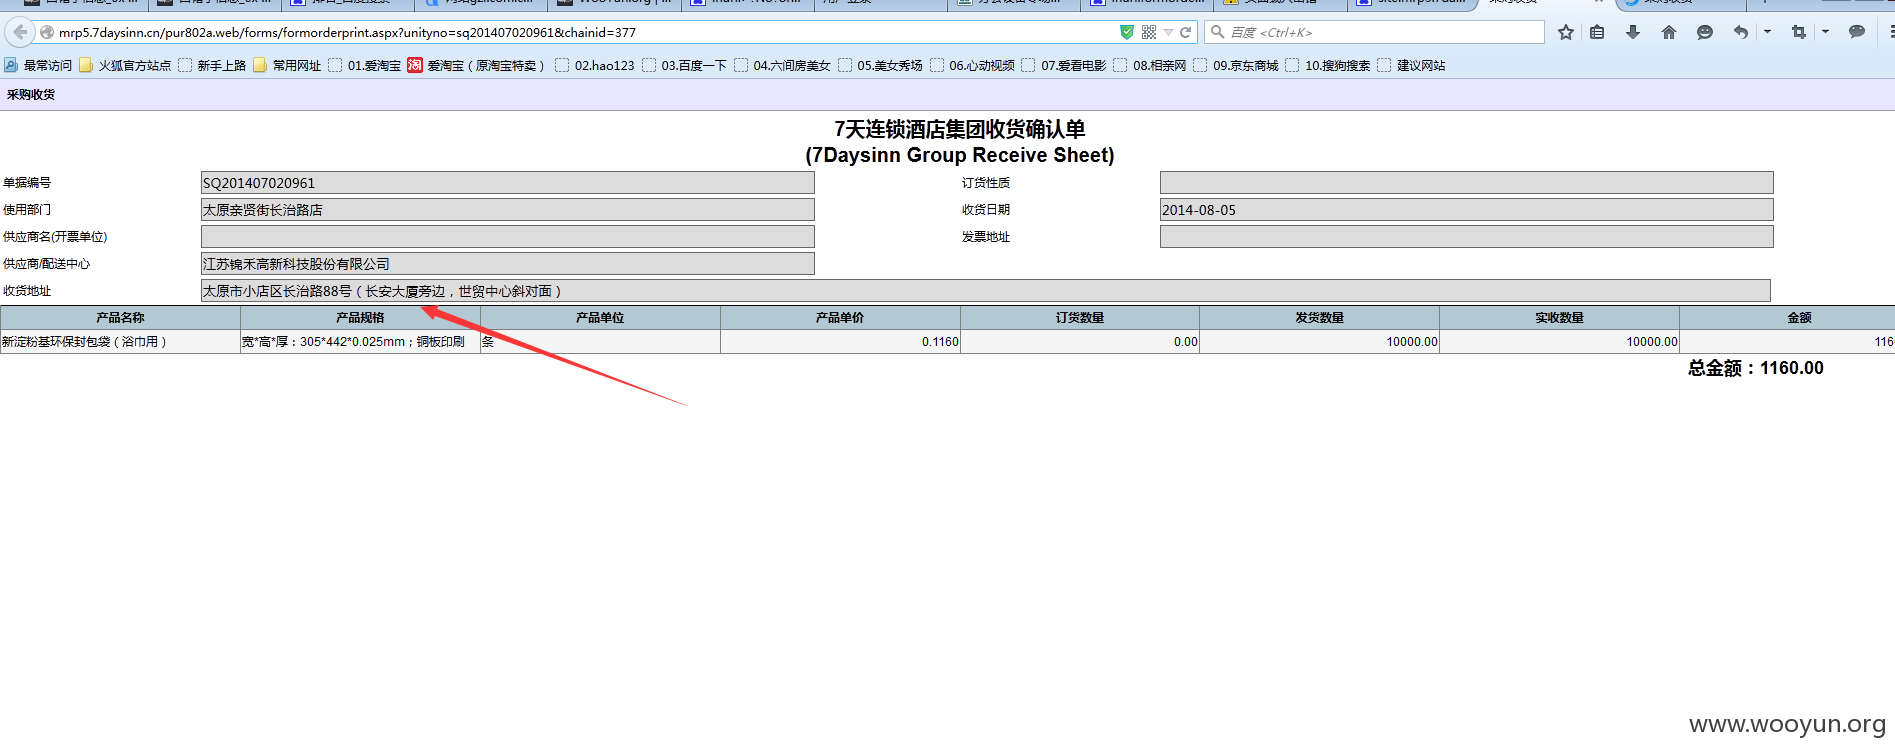Open the 07.爱看电影 bookmark

pos(1064,65)
